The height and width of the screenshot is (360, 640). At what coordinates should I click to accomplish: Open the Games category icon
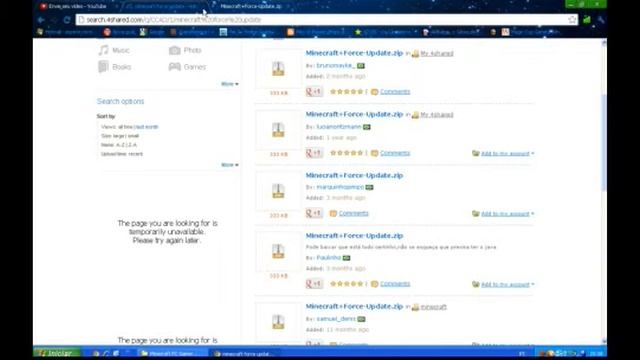click(175, 67)
